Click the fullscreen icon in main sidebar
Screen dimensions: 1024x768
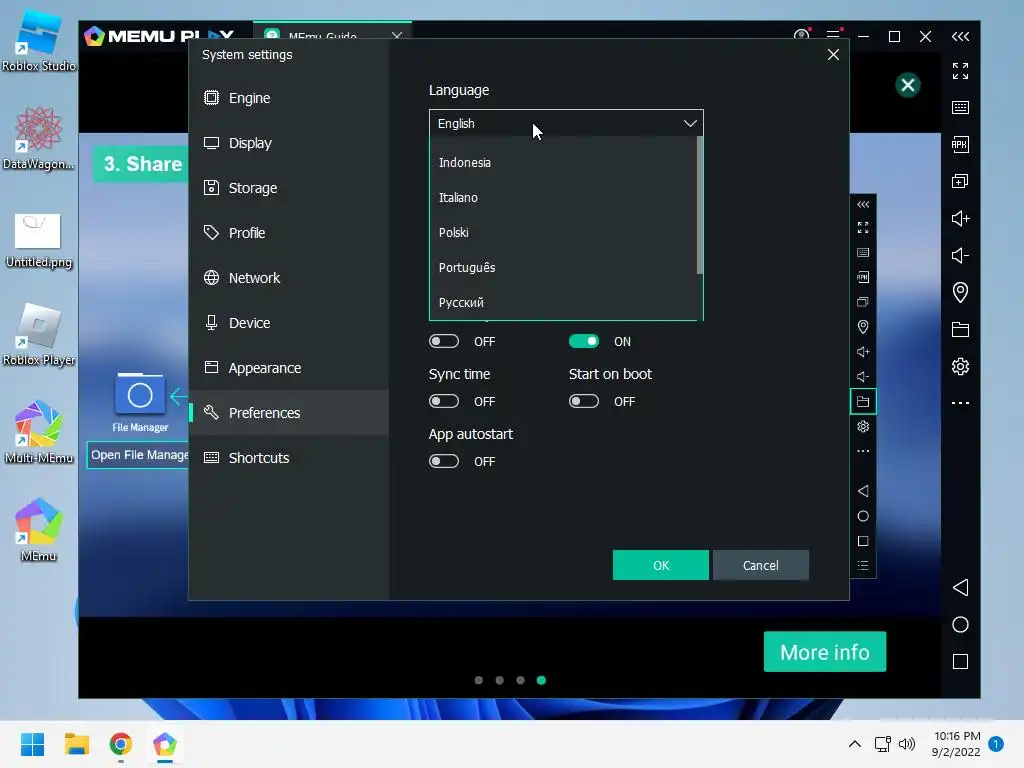960,71
